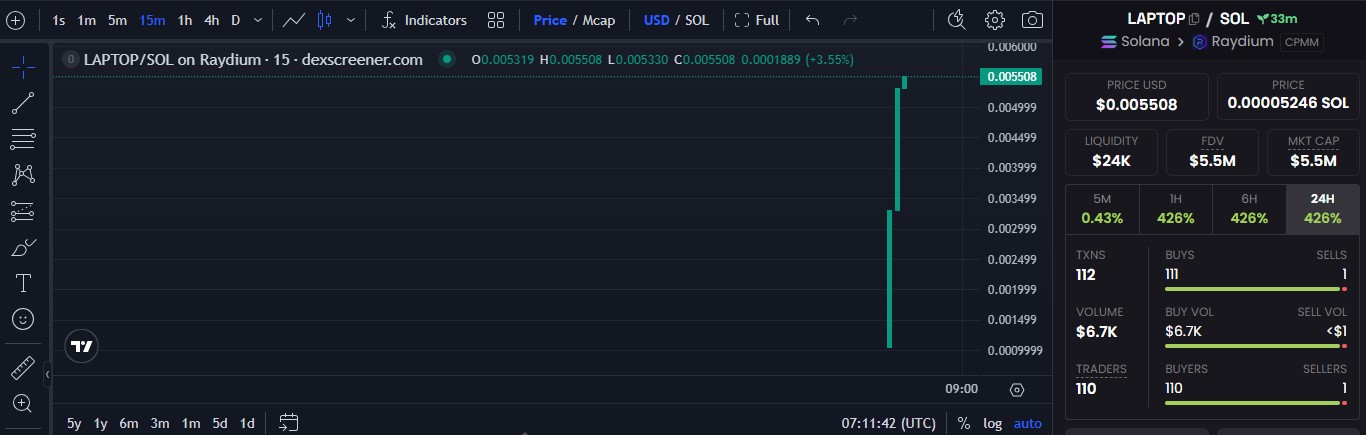
Task: Select the candlestick chart type icon
Action: [324, 20]
